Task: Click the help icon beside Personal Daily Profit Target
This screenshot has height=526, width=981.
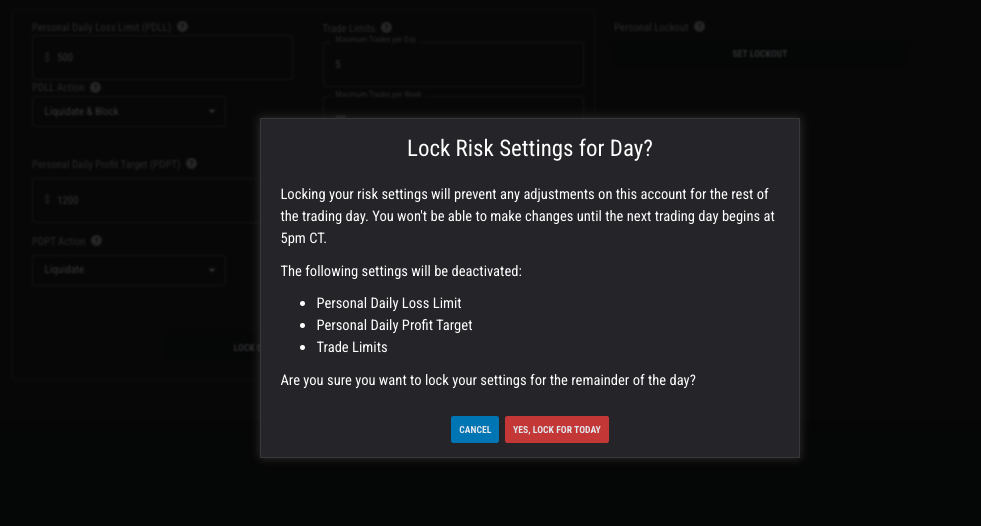Action: [191, 164]
